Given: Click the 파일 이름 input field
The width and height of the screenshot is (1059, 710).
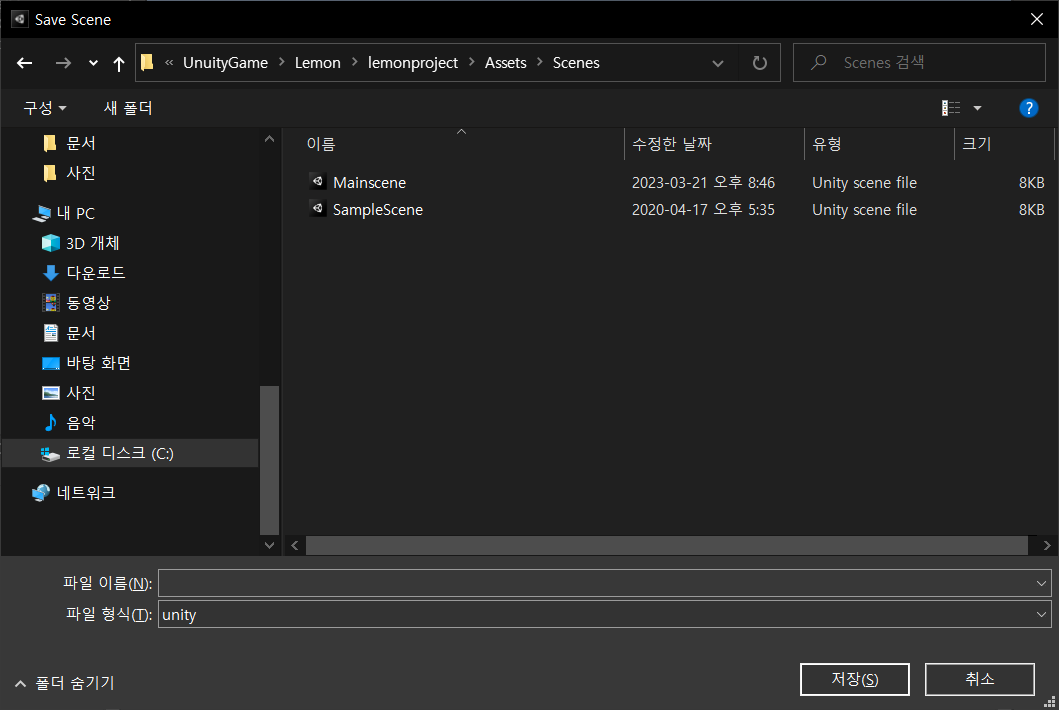Looking at the screenshot, I should click(x=594, y=583).
